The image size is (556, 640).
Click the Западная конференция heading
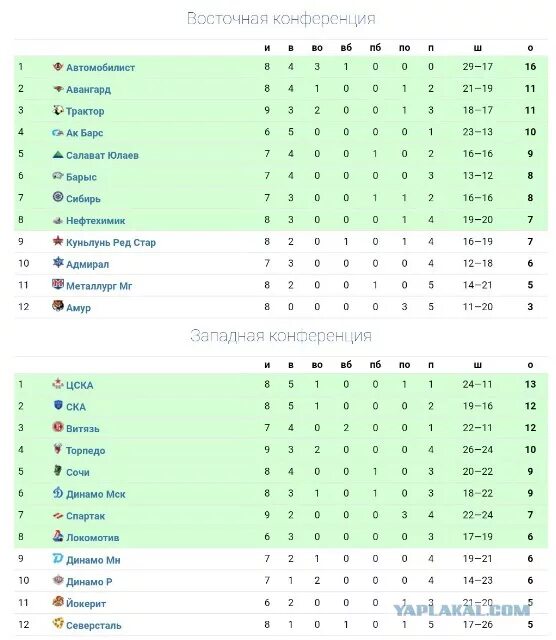coord(281,336)
